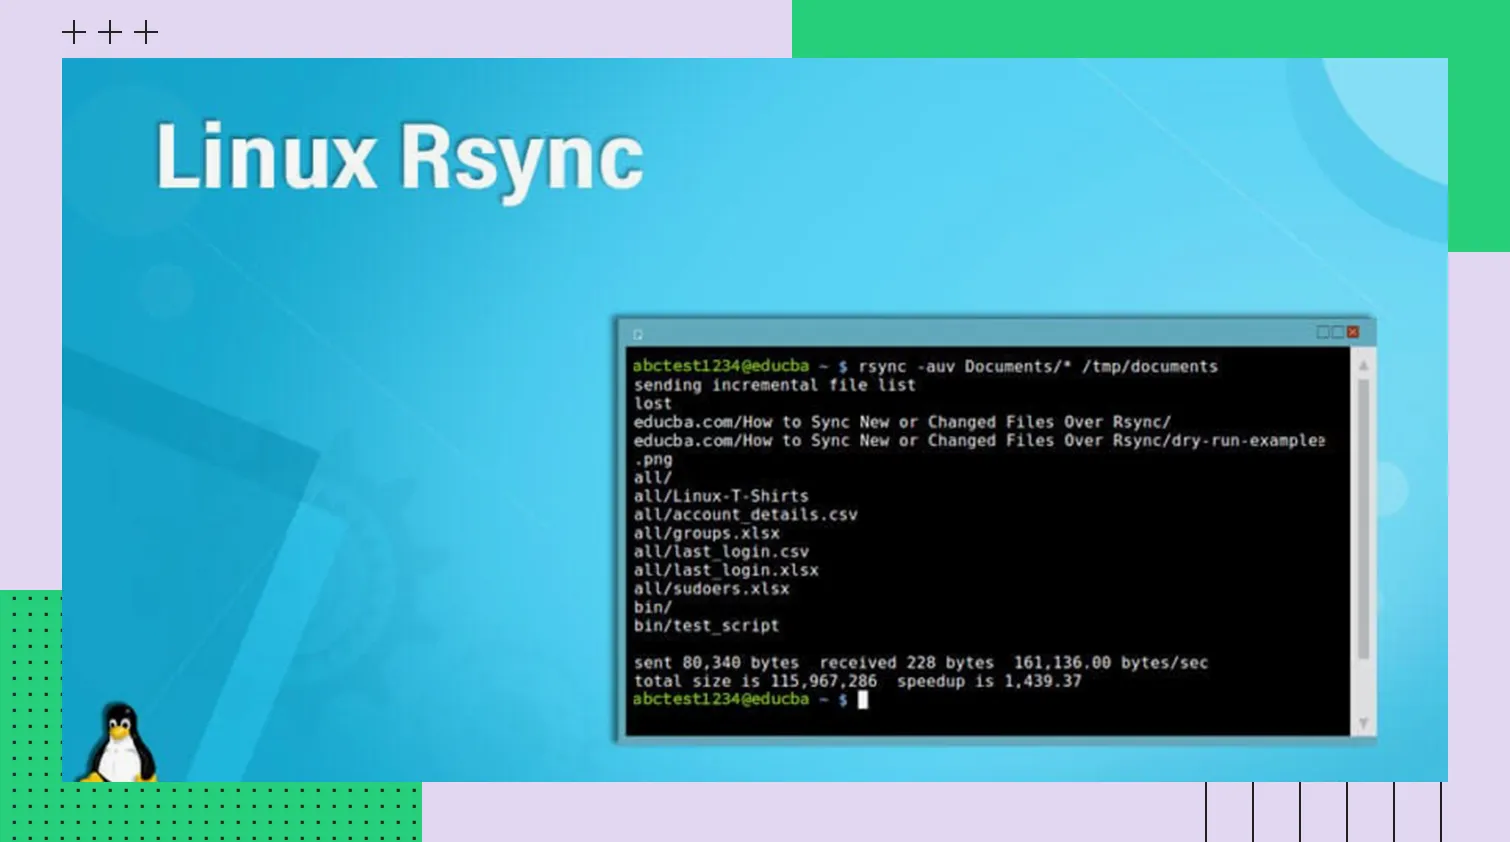Close the terminal with the red X
The height and width of the screenshot is (842, 1510).
click(1353, 332)
